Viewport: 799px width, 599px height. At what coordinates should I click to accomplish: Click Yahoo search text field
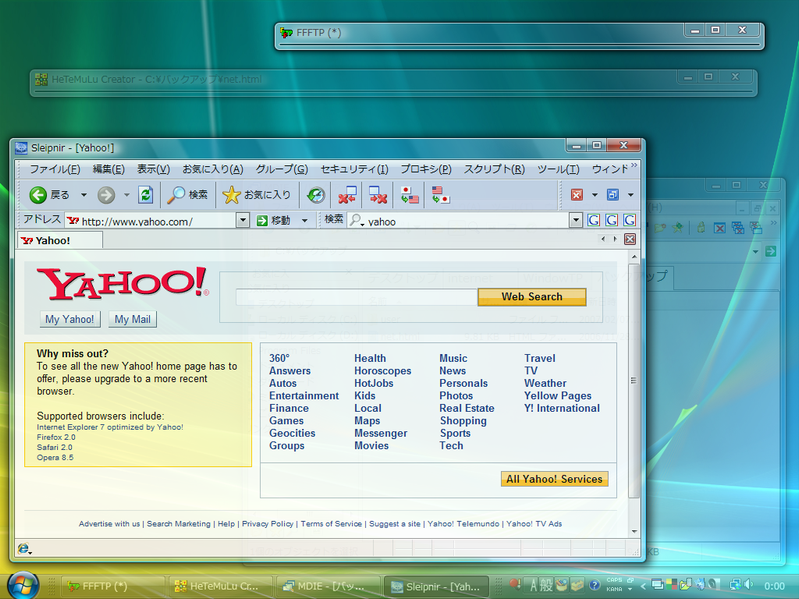tap(356, 297)
